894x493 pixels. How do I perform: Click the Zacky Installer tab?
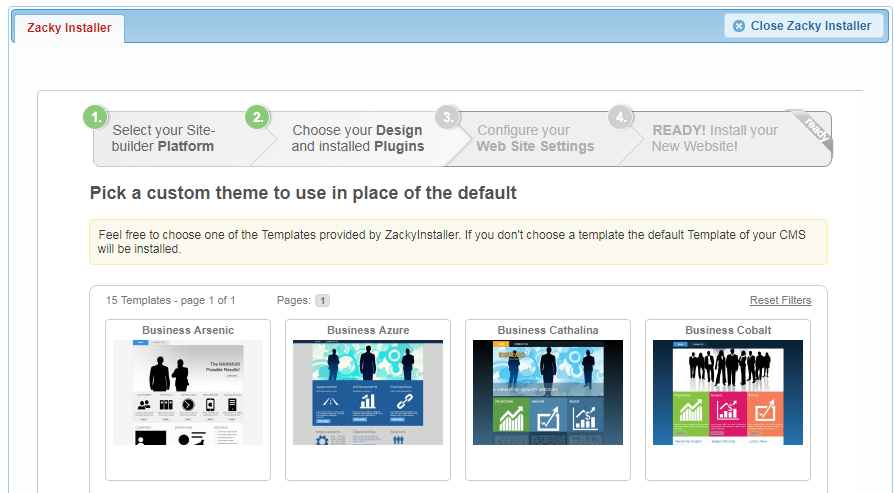coord(69,28)
